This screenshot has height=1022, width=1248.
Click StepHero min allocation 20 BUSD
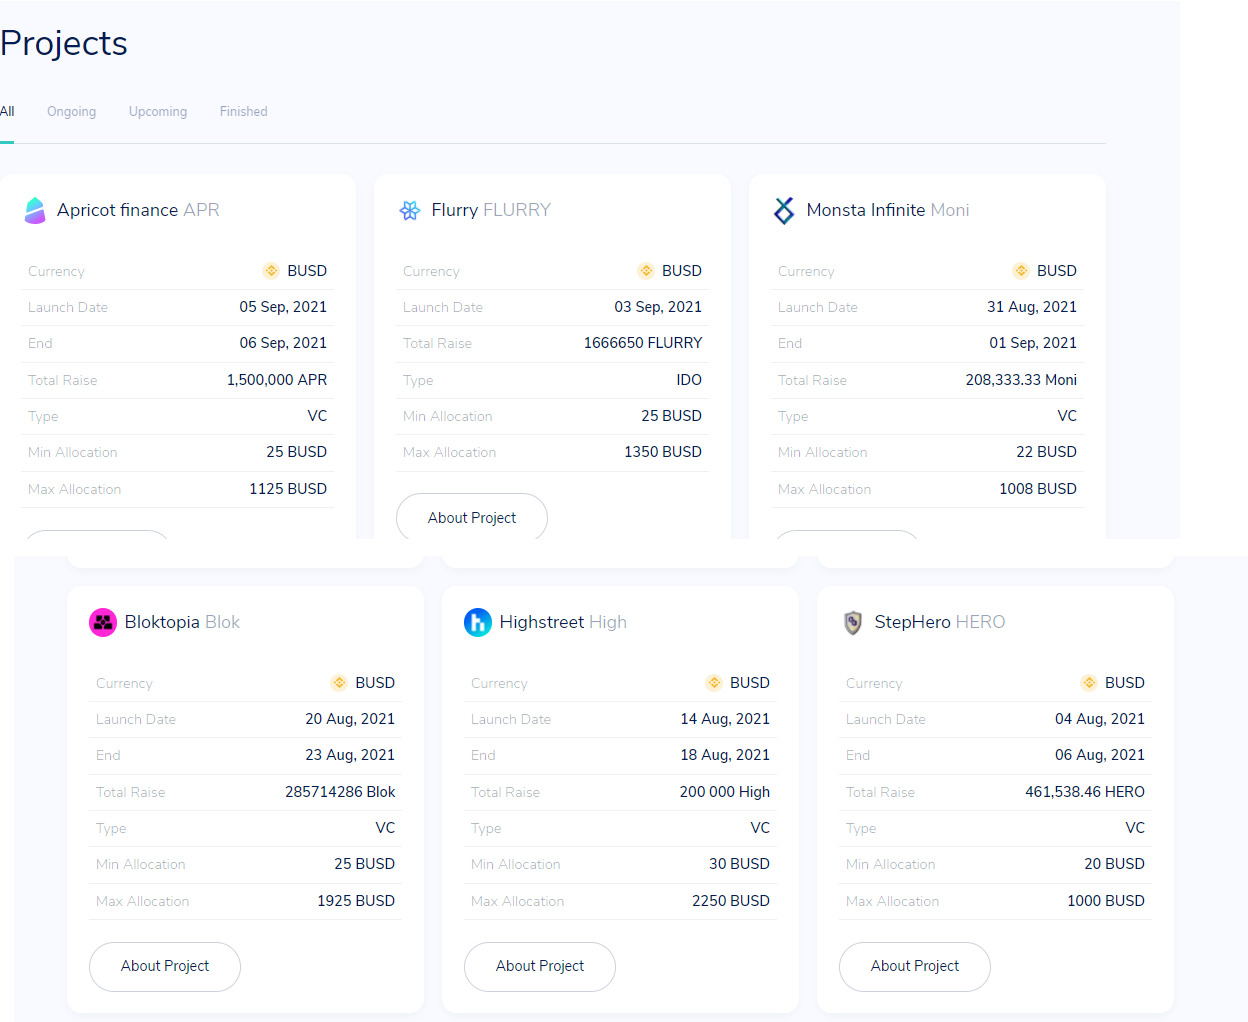[1114, 864]
